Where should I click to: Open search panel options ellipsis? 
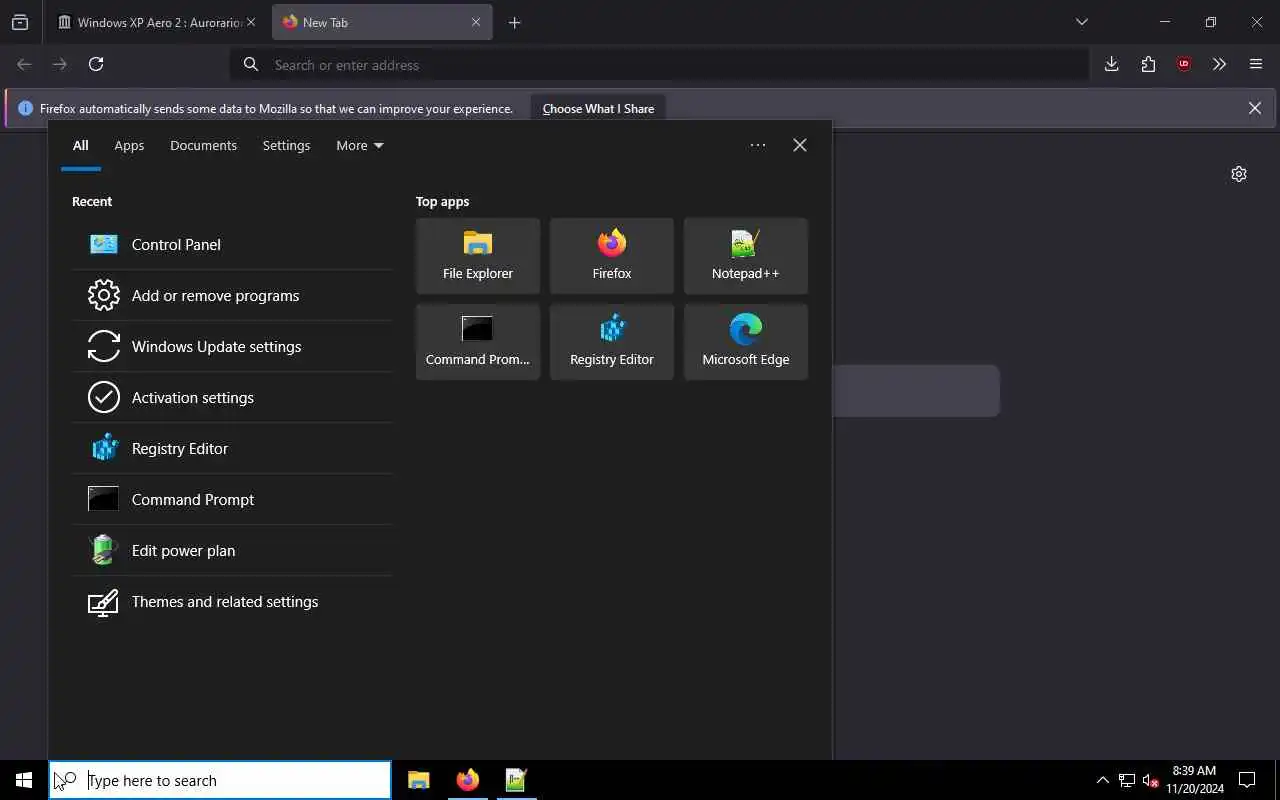pyautogui.click(x=758, y=145)
